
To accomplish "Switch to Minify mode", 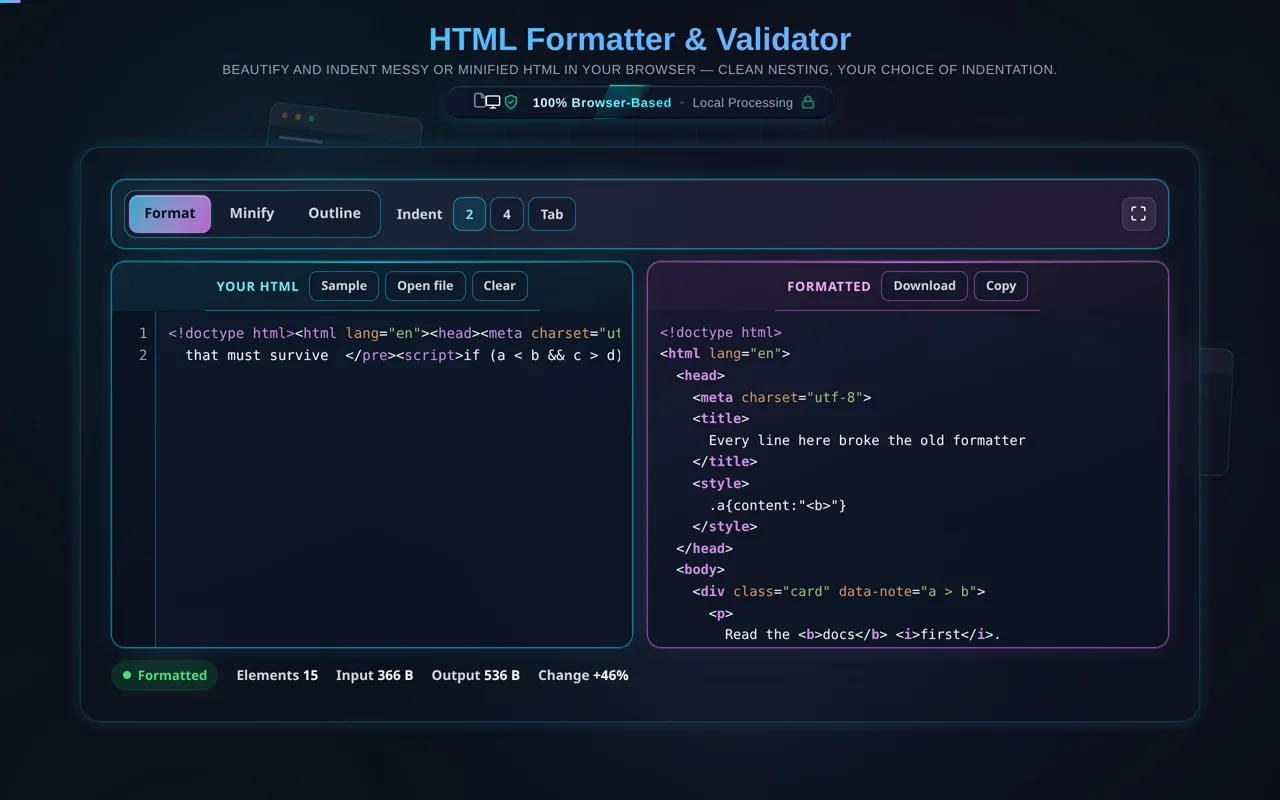I will pos(252,214).
